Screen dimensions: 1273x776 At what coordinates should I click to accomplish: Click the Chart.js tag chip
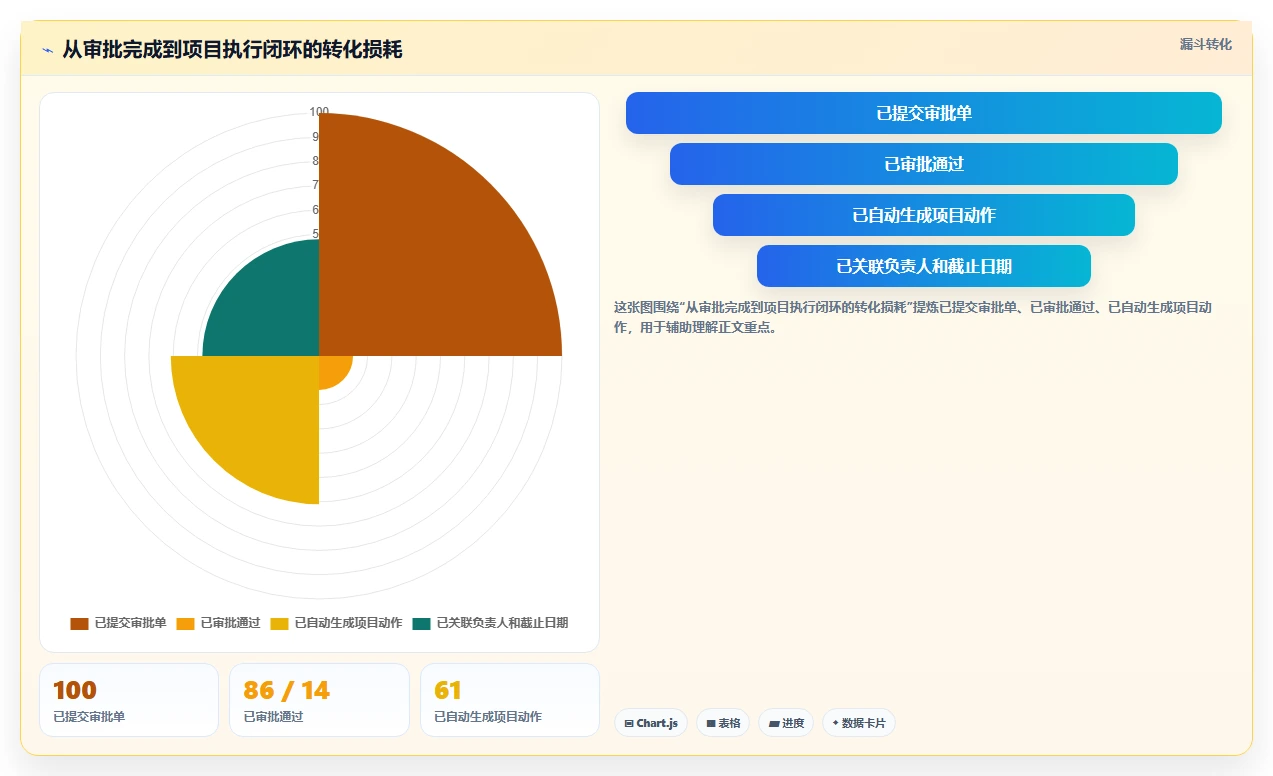click(x=651, y=723)
